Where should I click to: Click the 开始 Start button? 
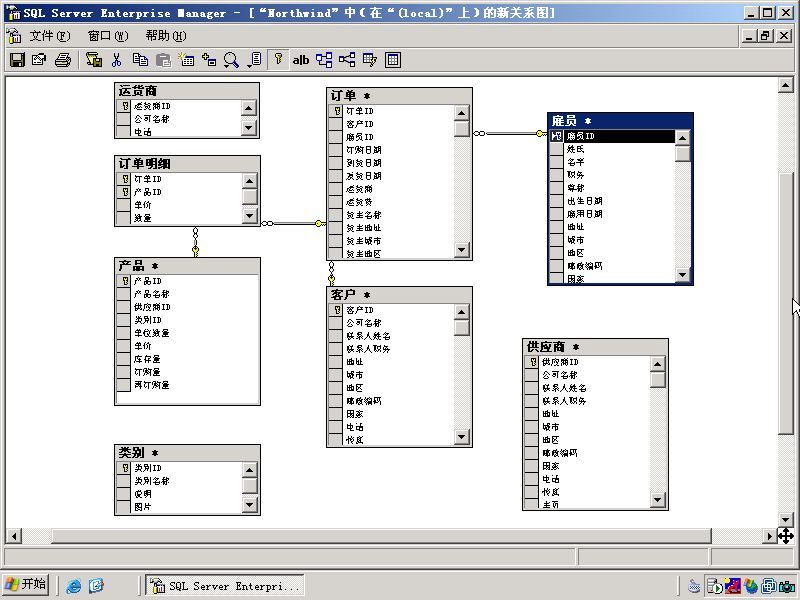tap(26, 585)
